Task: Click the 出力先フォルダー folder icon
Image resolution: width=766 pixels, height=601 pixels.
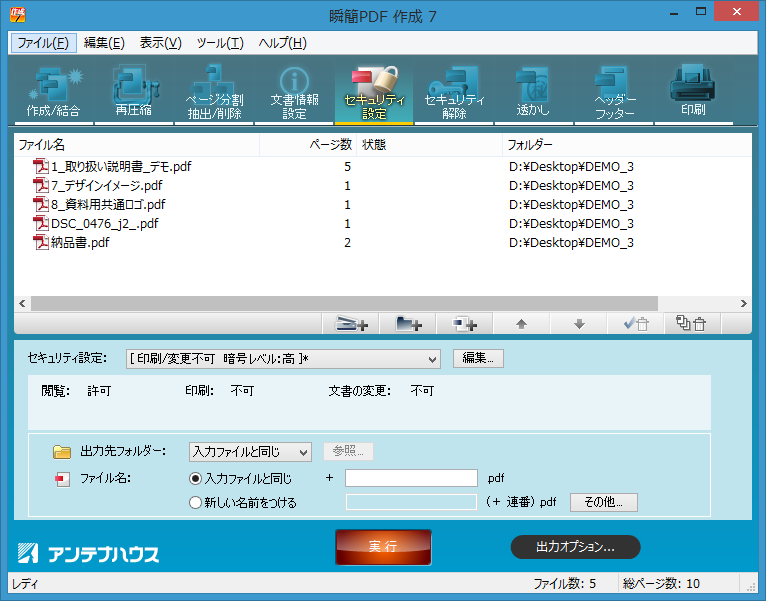Action: (62, 451)
